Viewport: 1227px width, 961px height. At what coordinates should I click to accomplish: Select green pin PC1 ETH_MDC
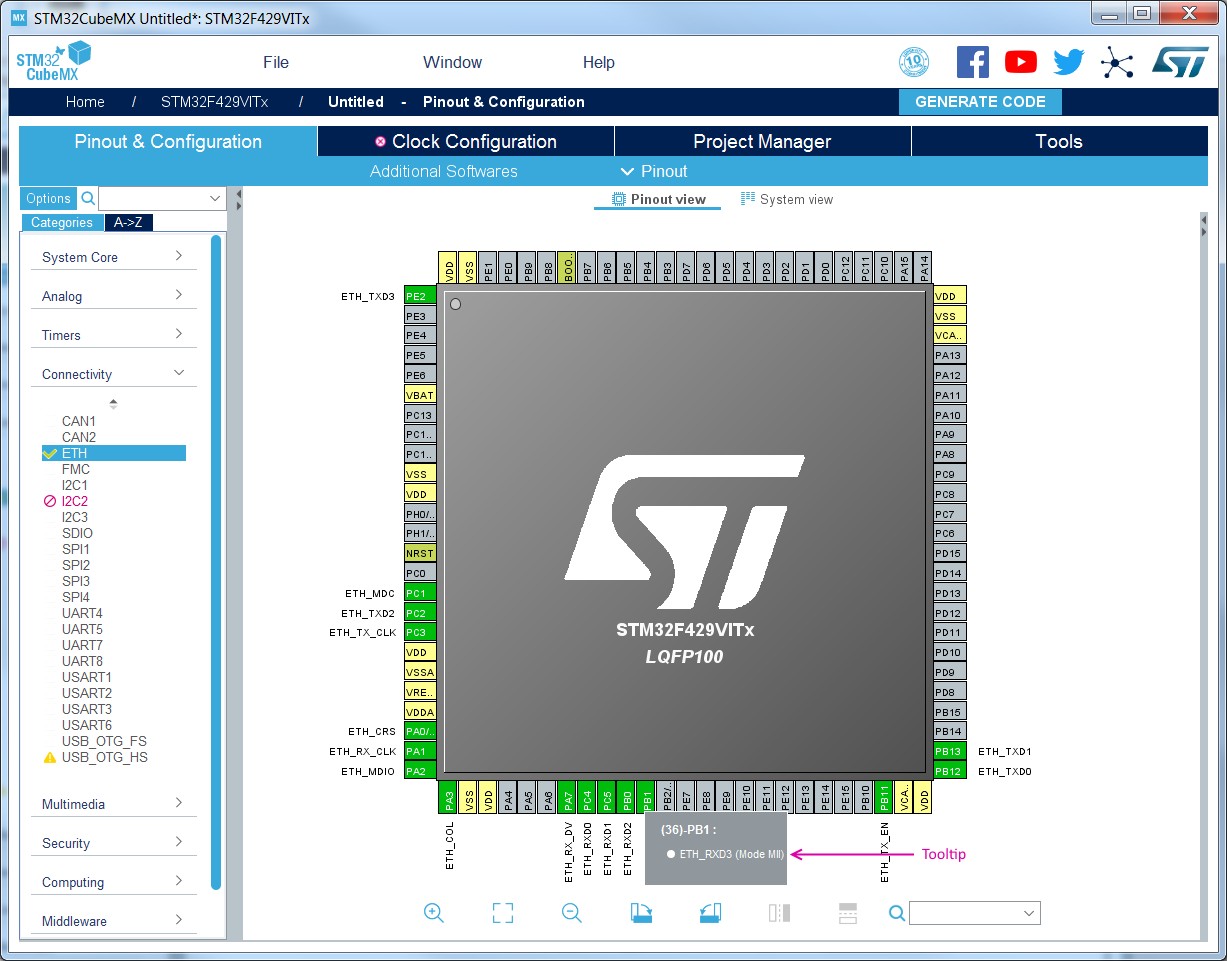[420, 593]
